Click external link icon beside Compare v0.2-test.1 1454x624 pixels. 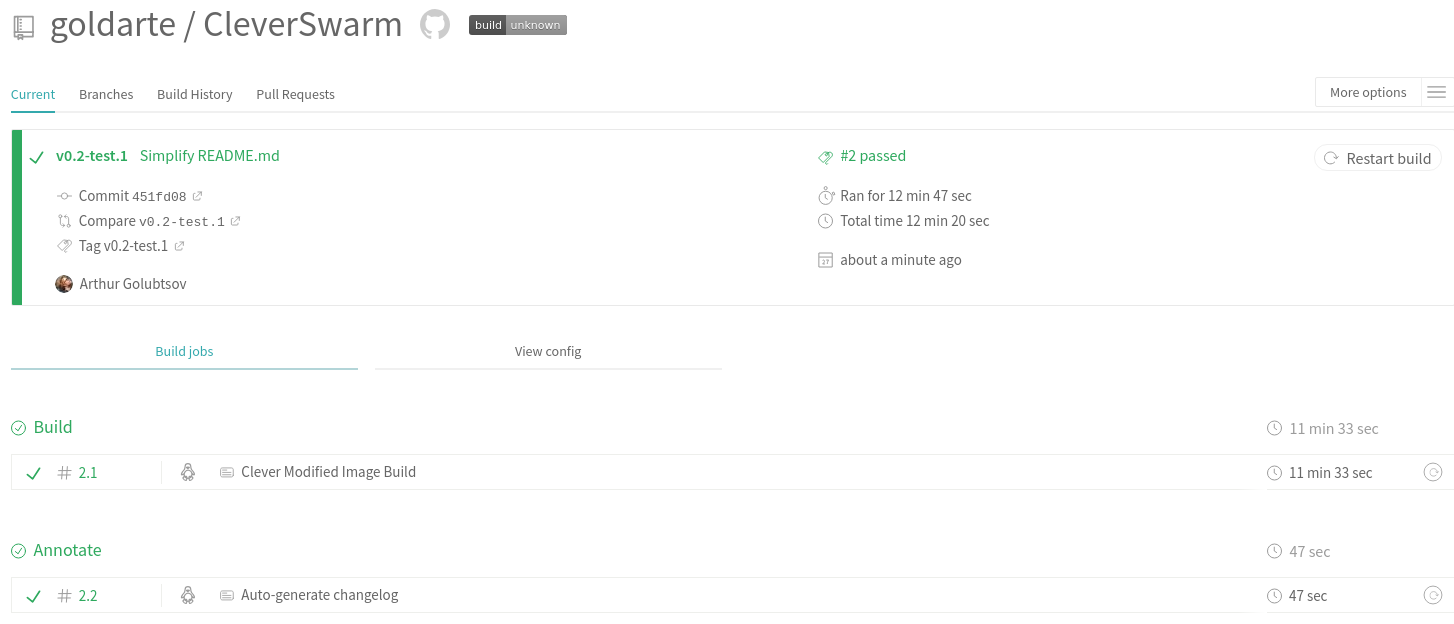236,221
